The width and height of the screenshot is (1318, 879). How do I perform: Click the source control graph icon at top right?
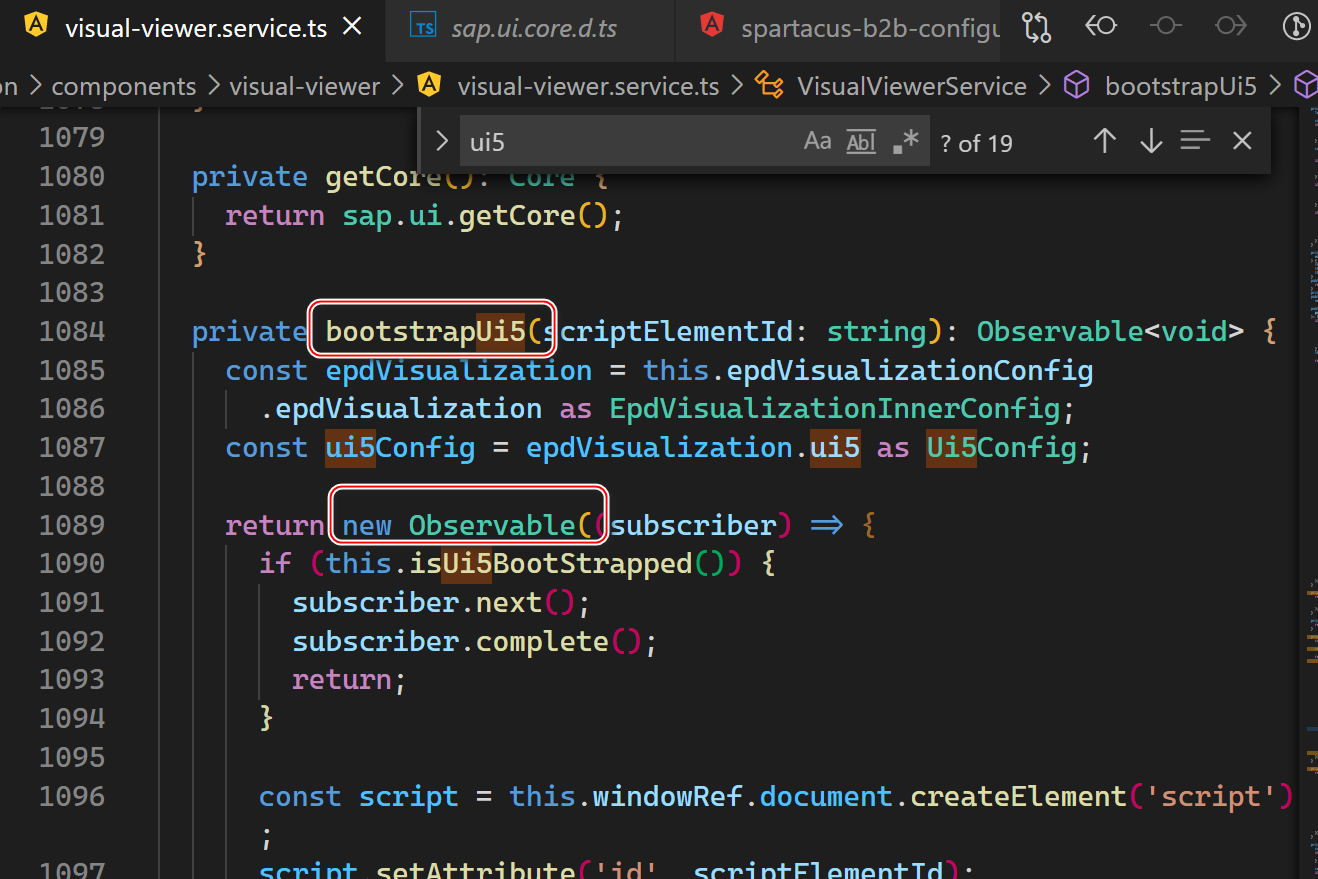[1296, 27]
